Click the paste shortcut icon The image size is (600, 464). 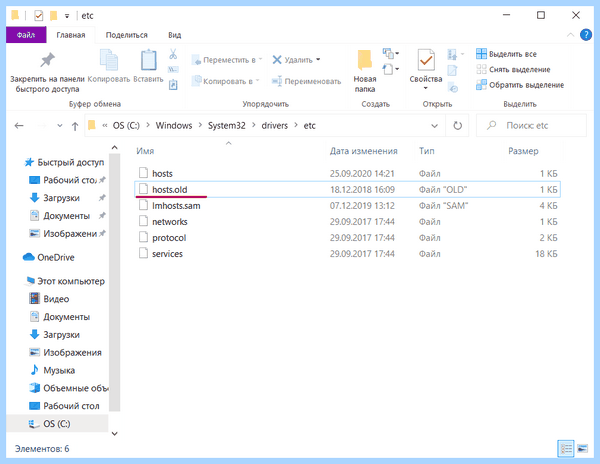[173, 85]
